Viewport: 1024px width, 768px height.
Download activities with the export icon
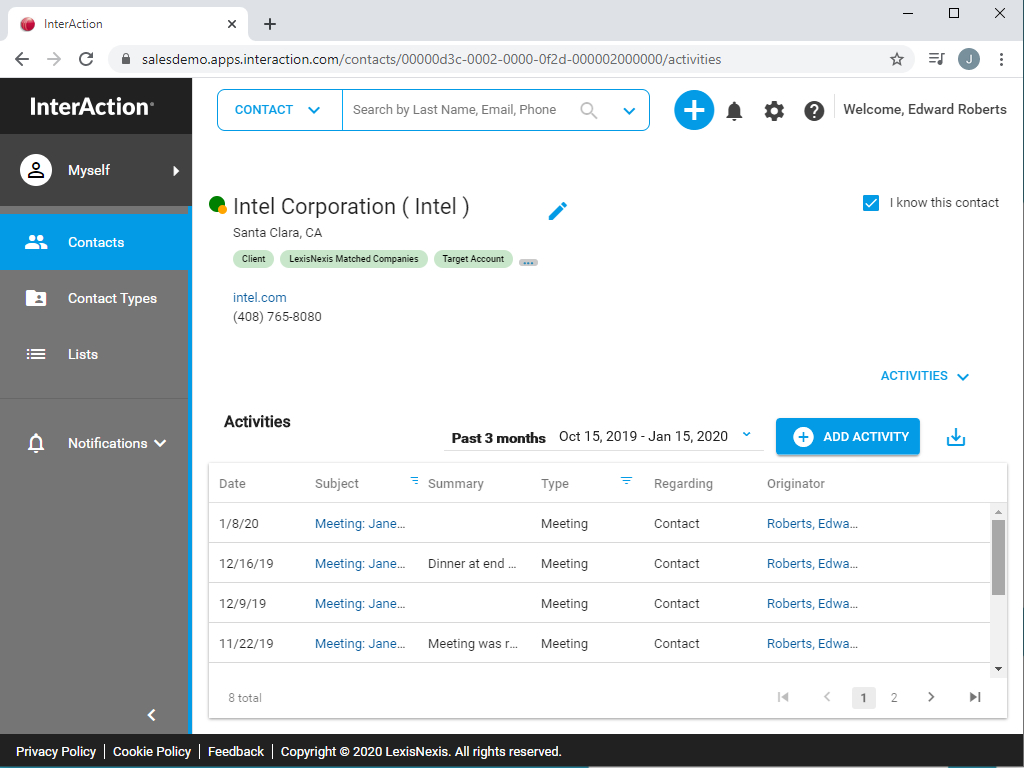point(955,437)
